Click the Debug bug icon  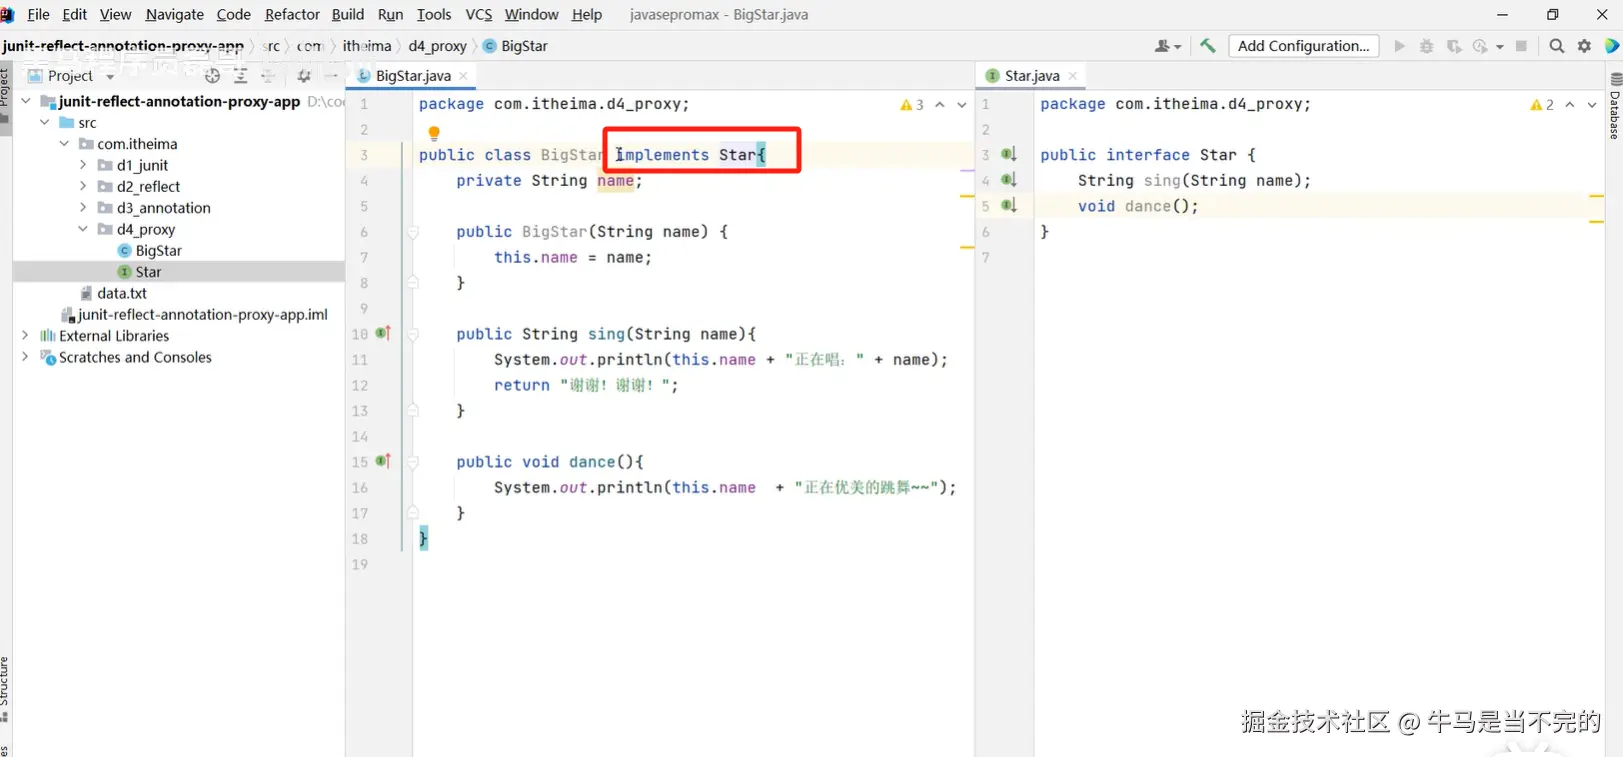[1427, 46]
